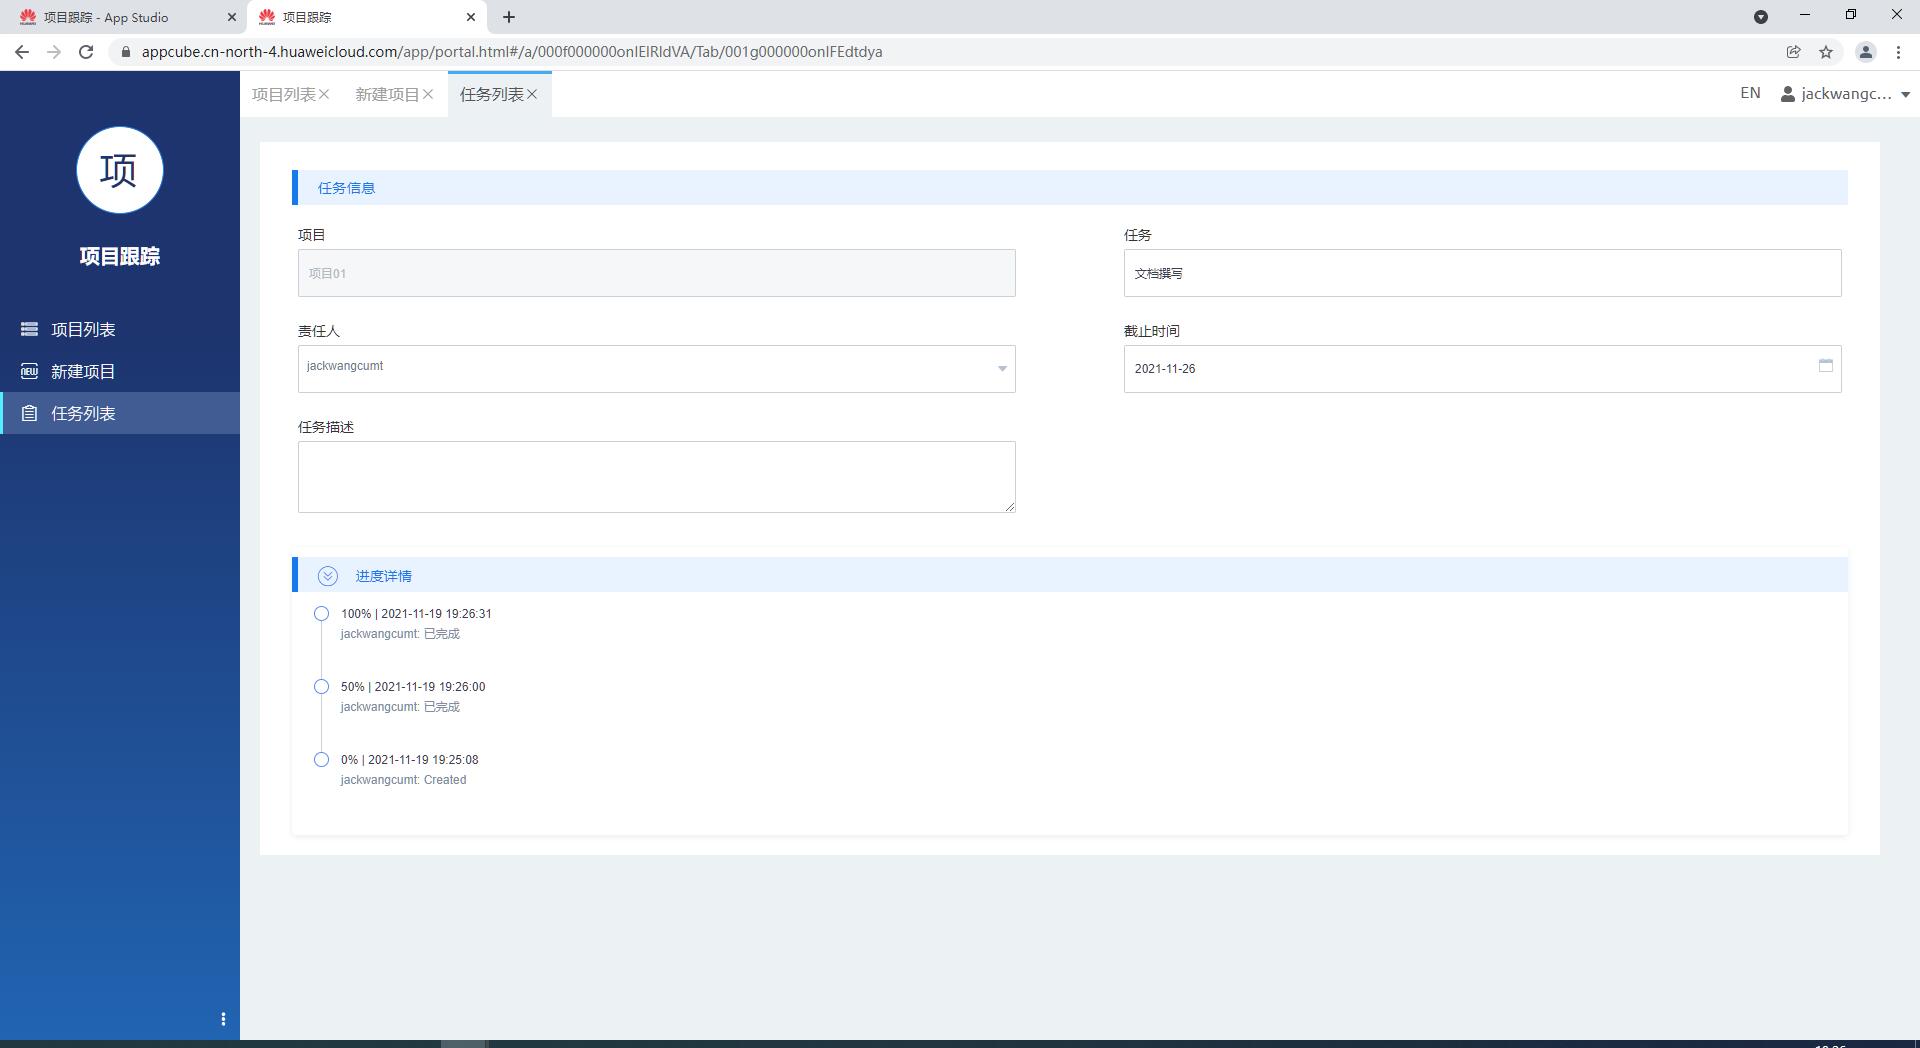
Task: Switch to the 新建项目 page tab
Action: click(387, 94)
